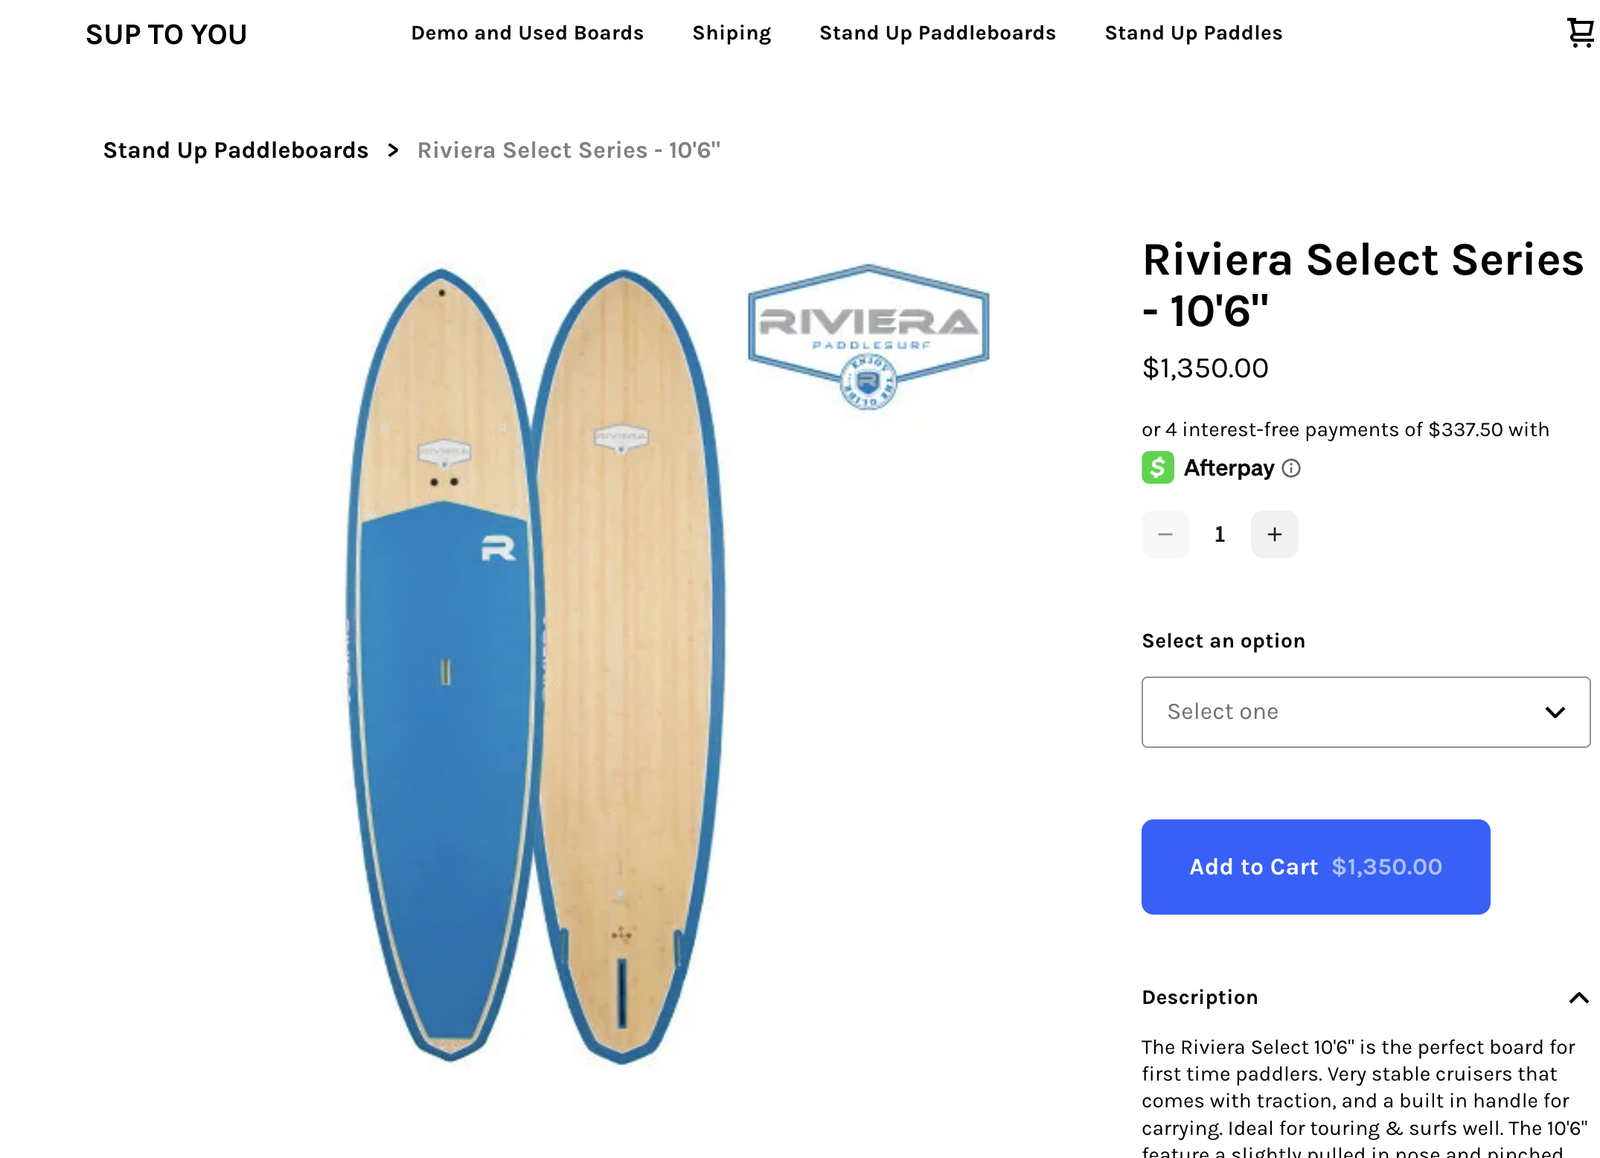This screenshot has width=1600, height=1158.
Task: Click SUP TO YOU site logo
Action: coord(166,35)
